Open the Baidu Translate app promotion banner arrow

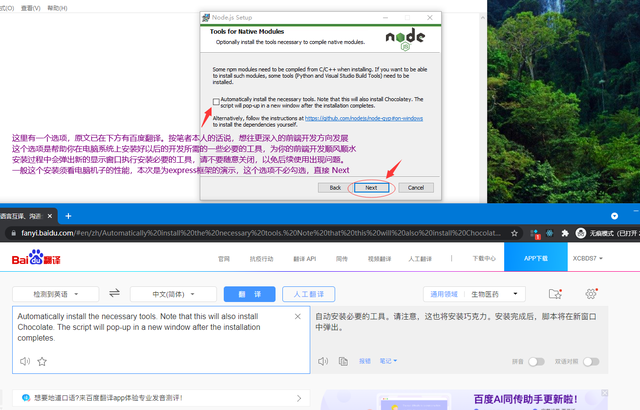pyautogui.click(x=299, y=398)
